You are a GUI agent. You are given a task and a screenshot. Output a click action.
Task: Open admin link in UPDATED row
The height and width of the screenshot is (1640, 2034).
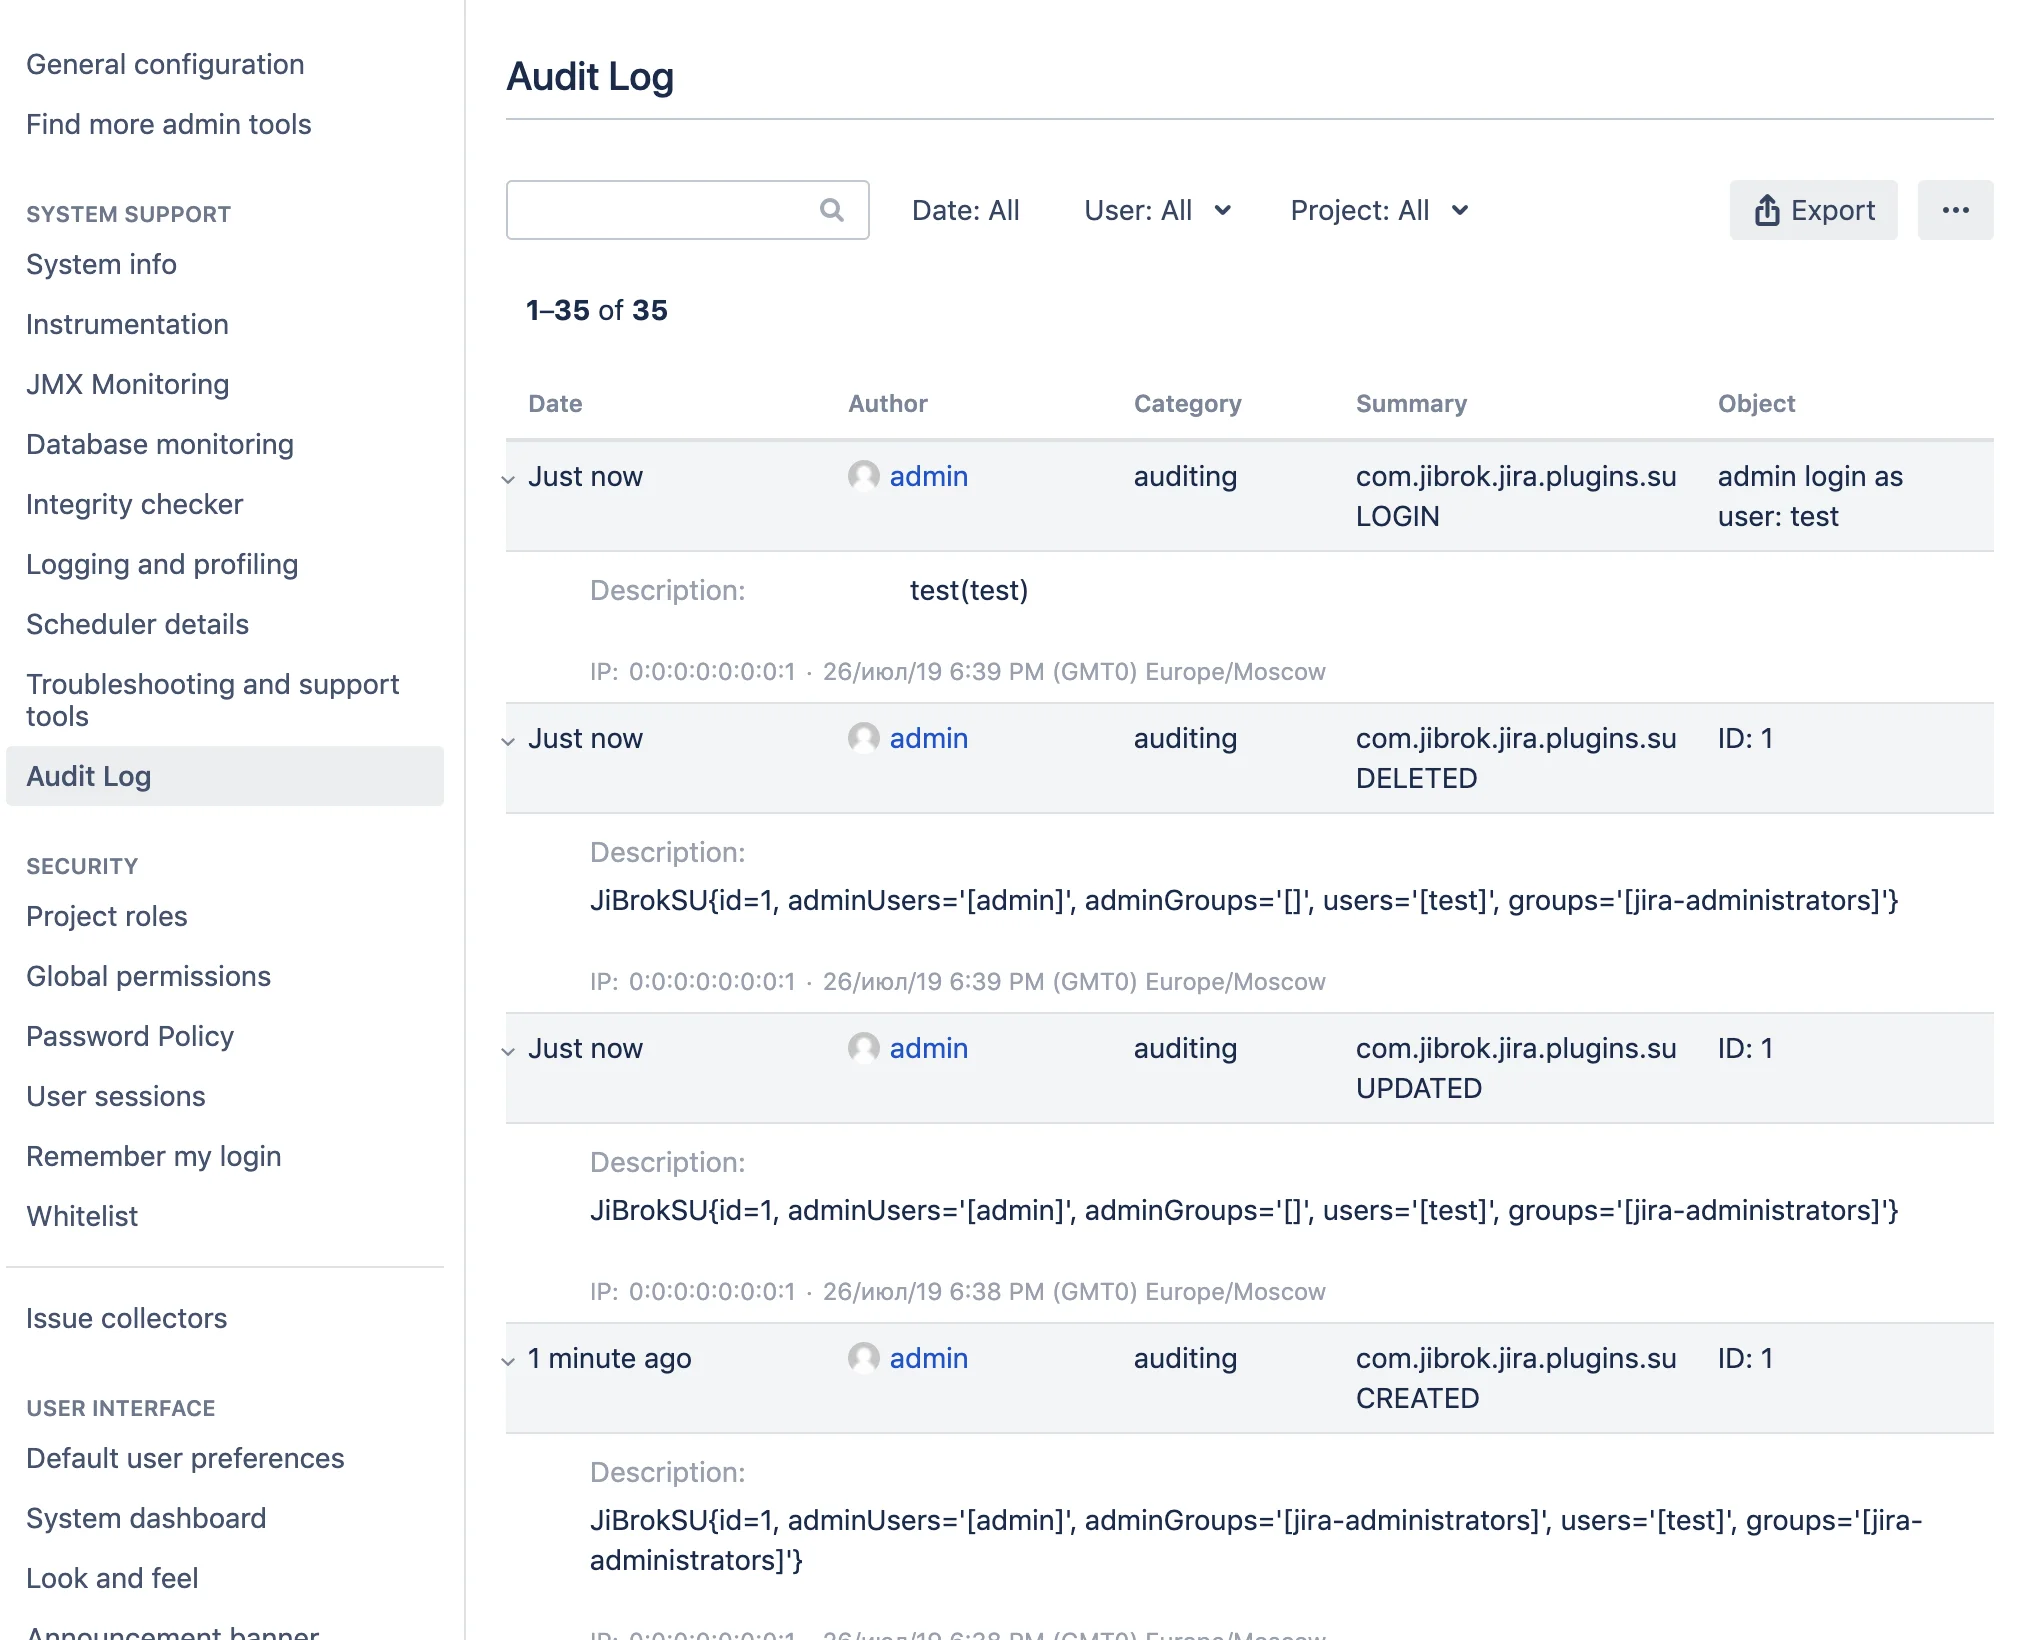click(x=928, y=1048)
